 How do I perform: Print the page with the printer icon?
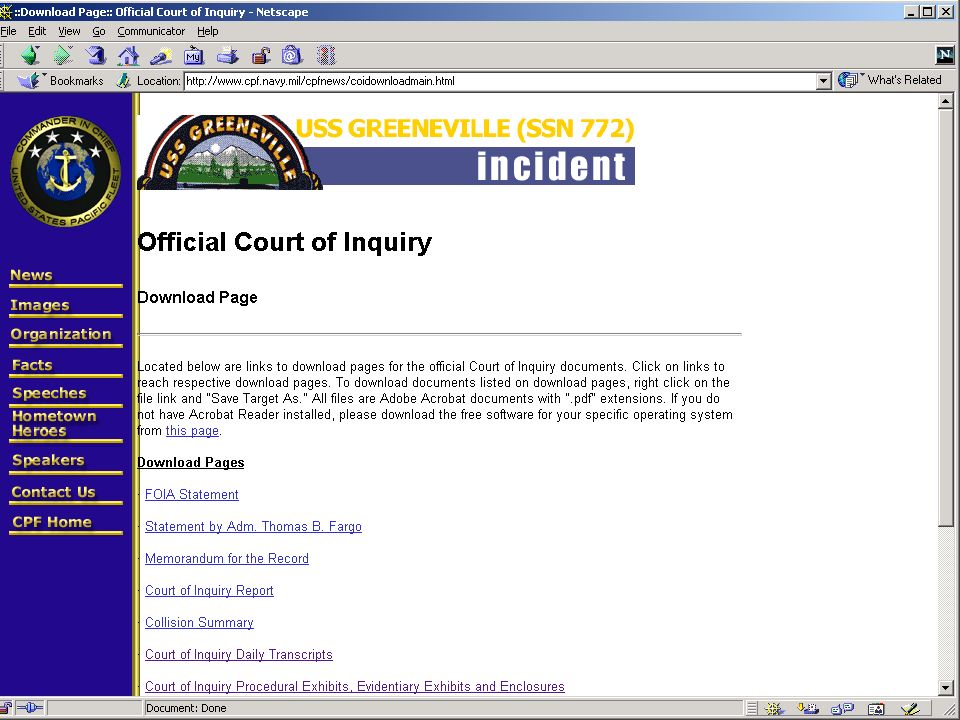click(x=227, y=56)
